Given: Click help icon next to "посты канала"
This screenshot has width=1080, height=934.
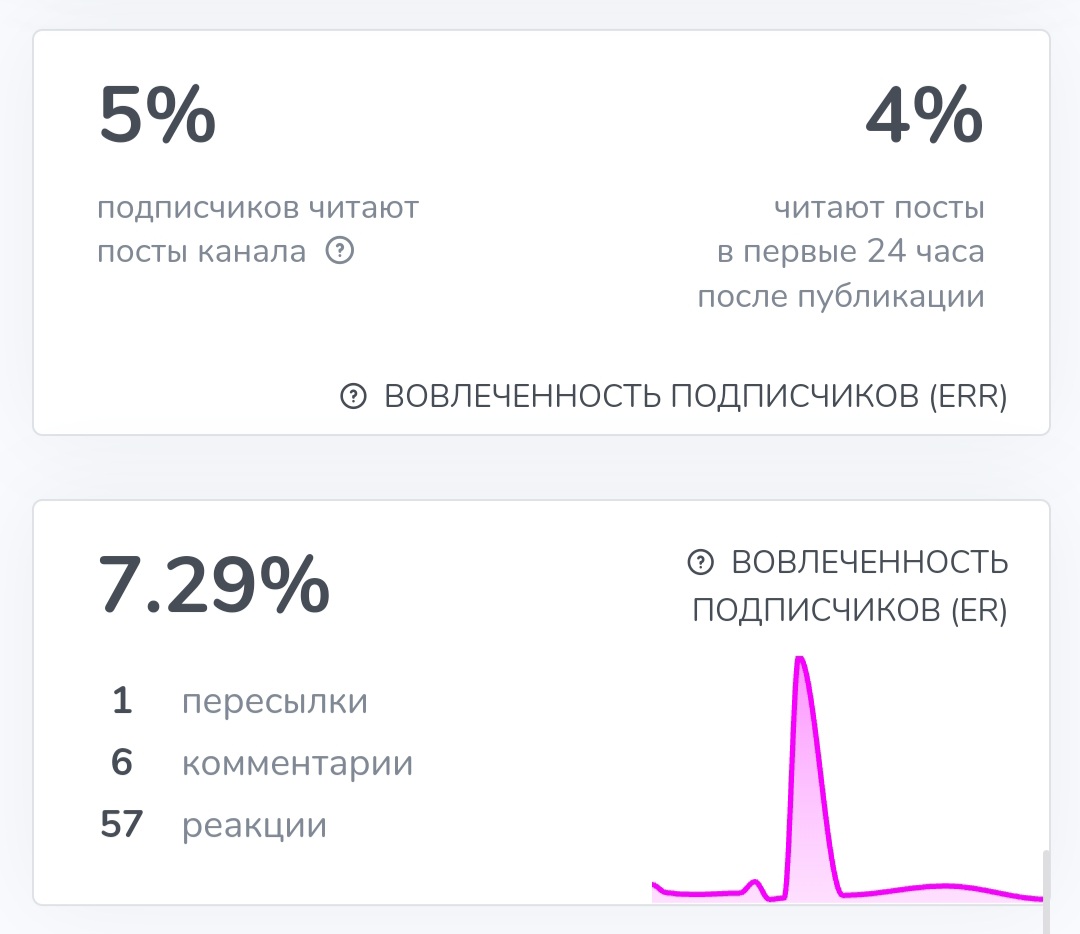Looking at the screenshot, I should 340,251.
